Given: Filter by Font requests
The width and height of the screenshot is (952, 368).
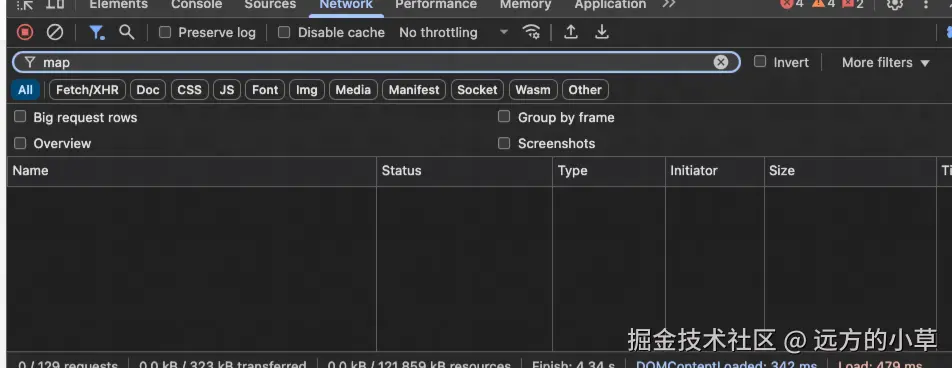Looking at the screenshot, I should pos(265,90).
